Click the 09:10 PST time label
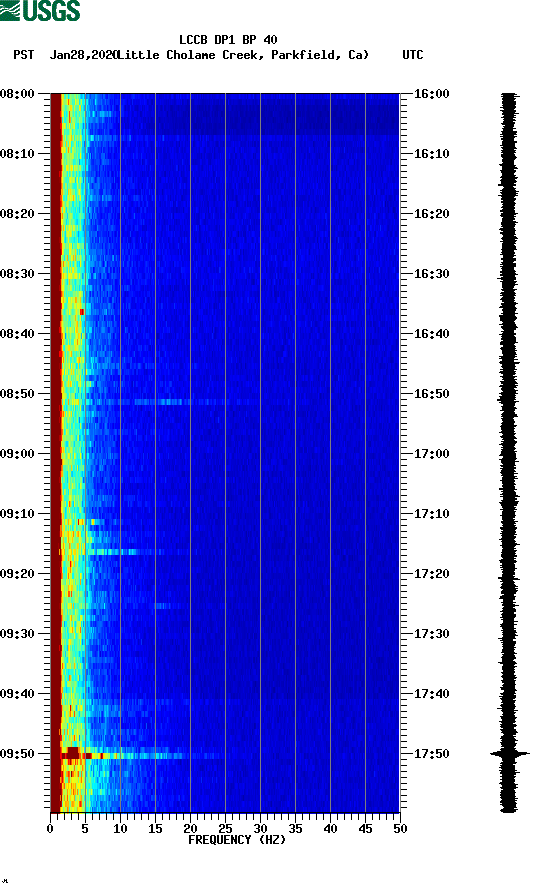552x892 pixels. click(x=17, y=514)
